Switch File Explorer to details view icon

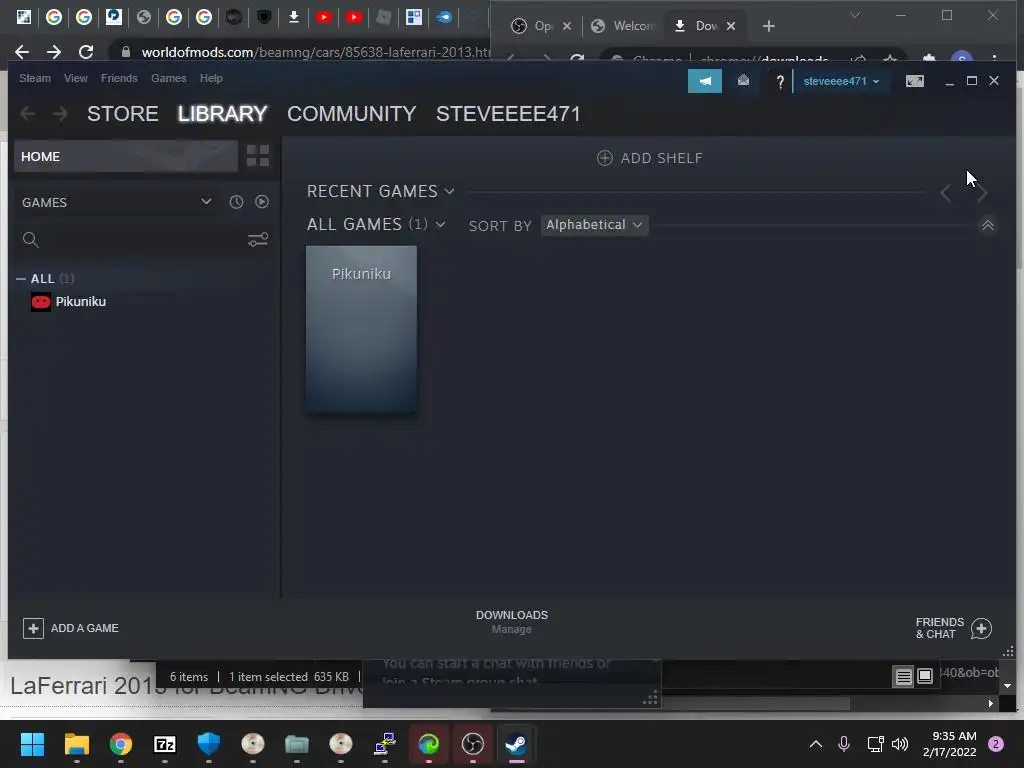(903, 677)
